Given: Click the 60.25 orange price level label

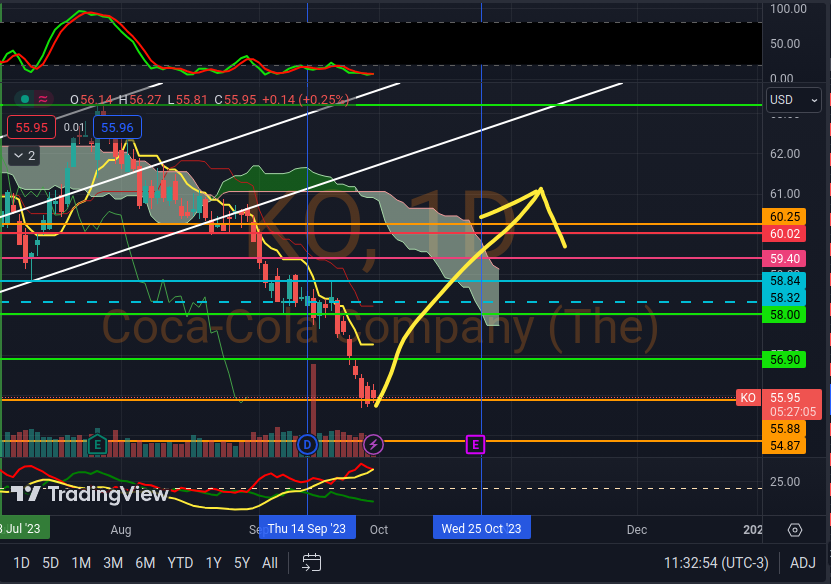Looking at the screenshot, I should (782, 216).
